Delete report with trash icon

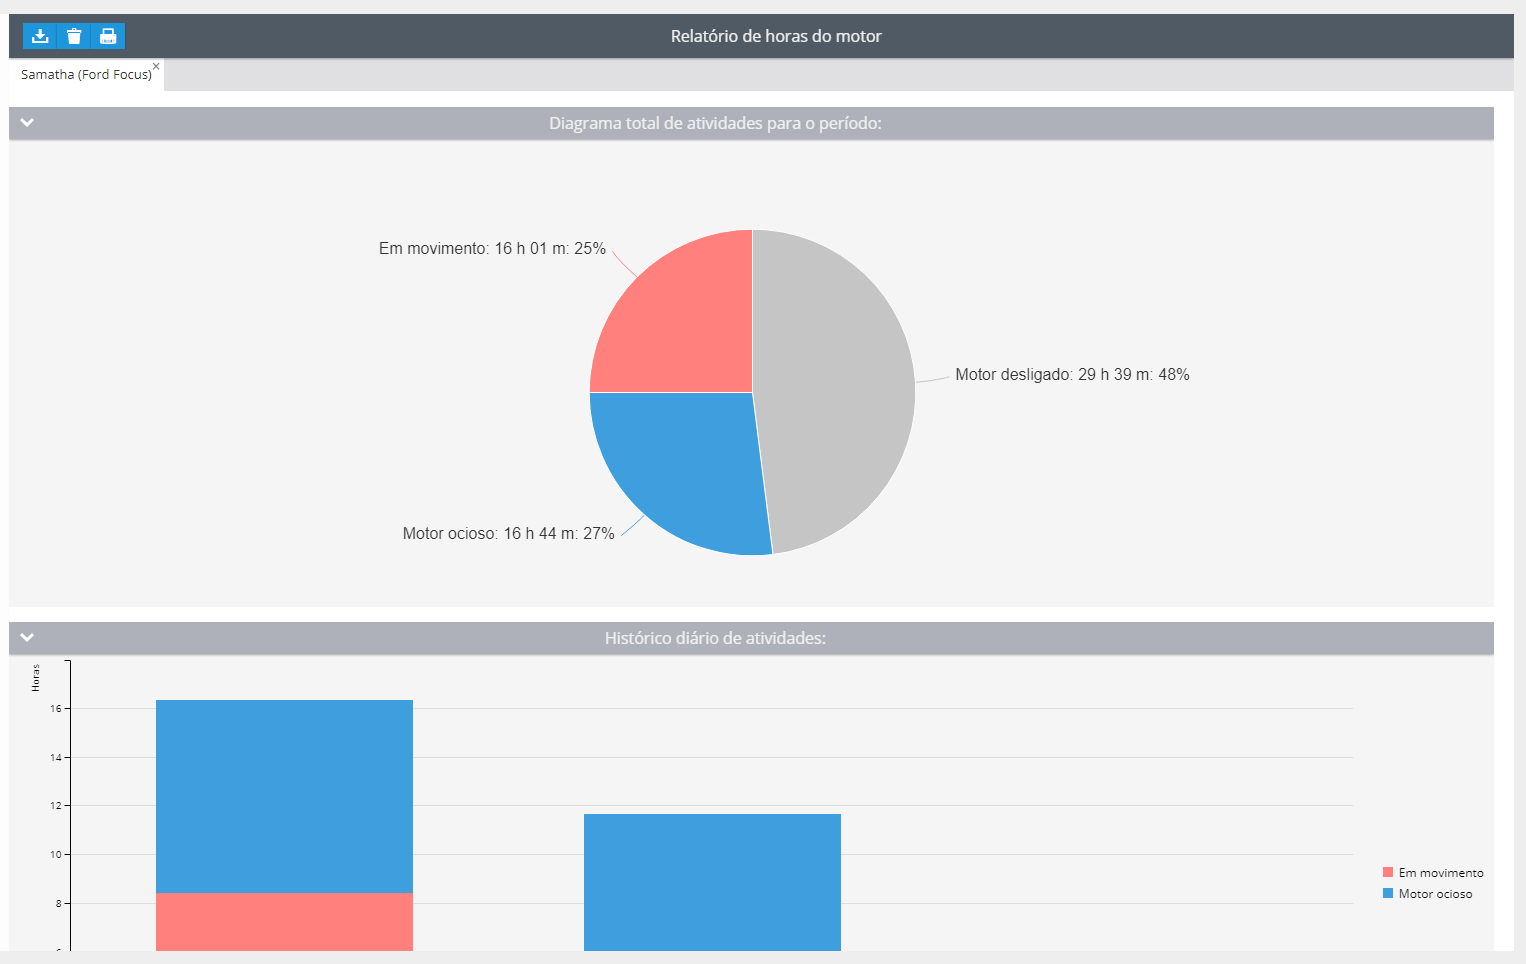click(x=74, y=37)
